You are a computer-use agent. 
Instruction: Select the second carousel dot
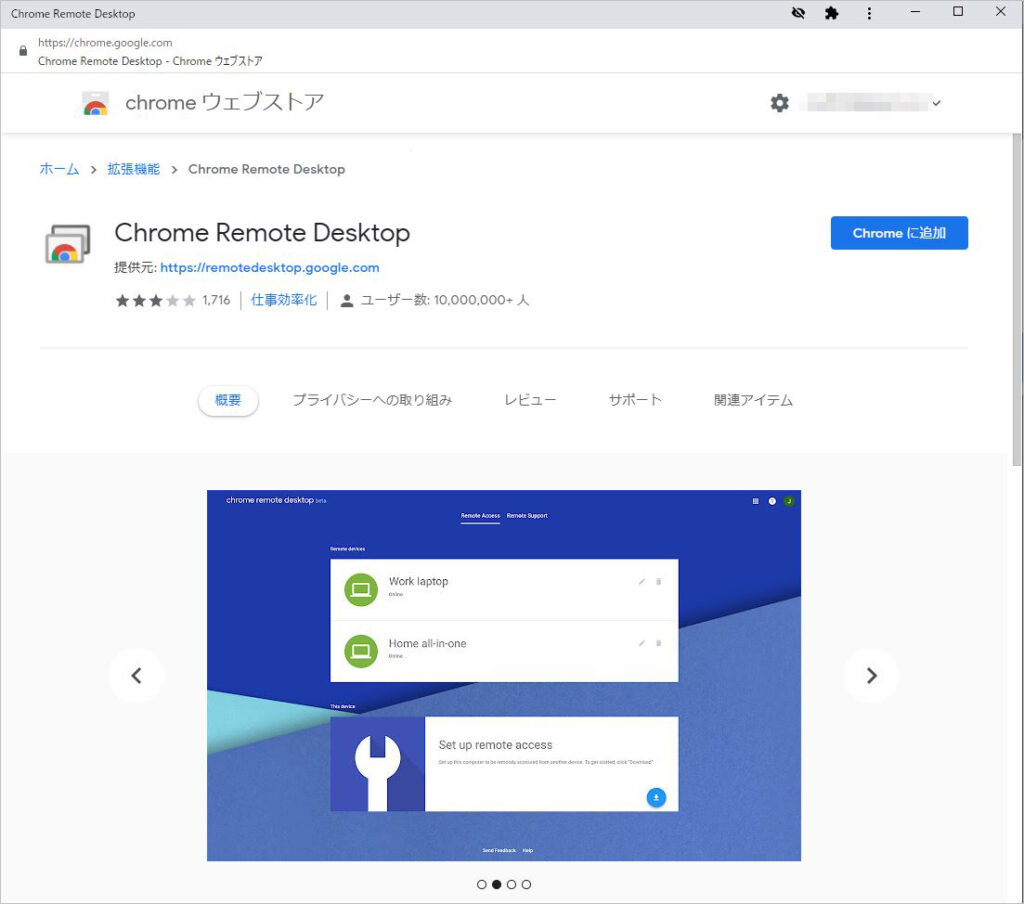[497, 884]
